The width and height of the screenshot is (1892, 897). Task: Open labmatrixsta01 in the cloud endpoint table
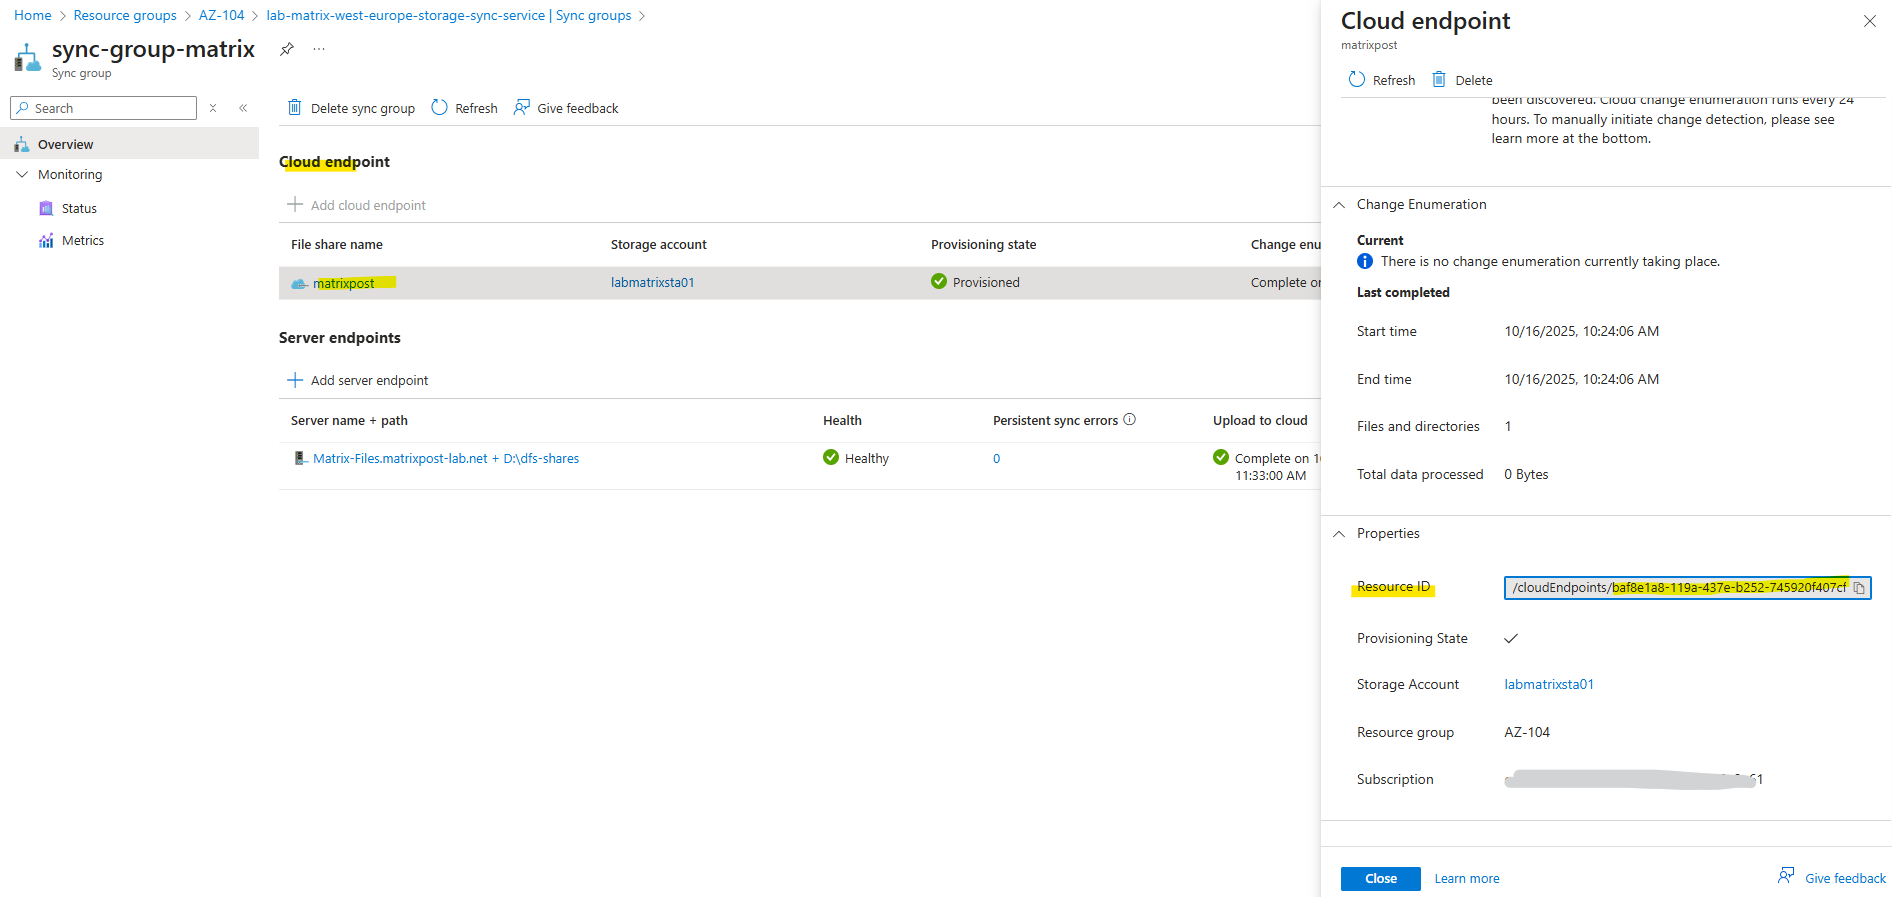653,282
